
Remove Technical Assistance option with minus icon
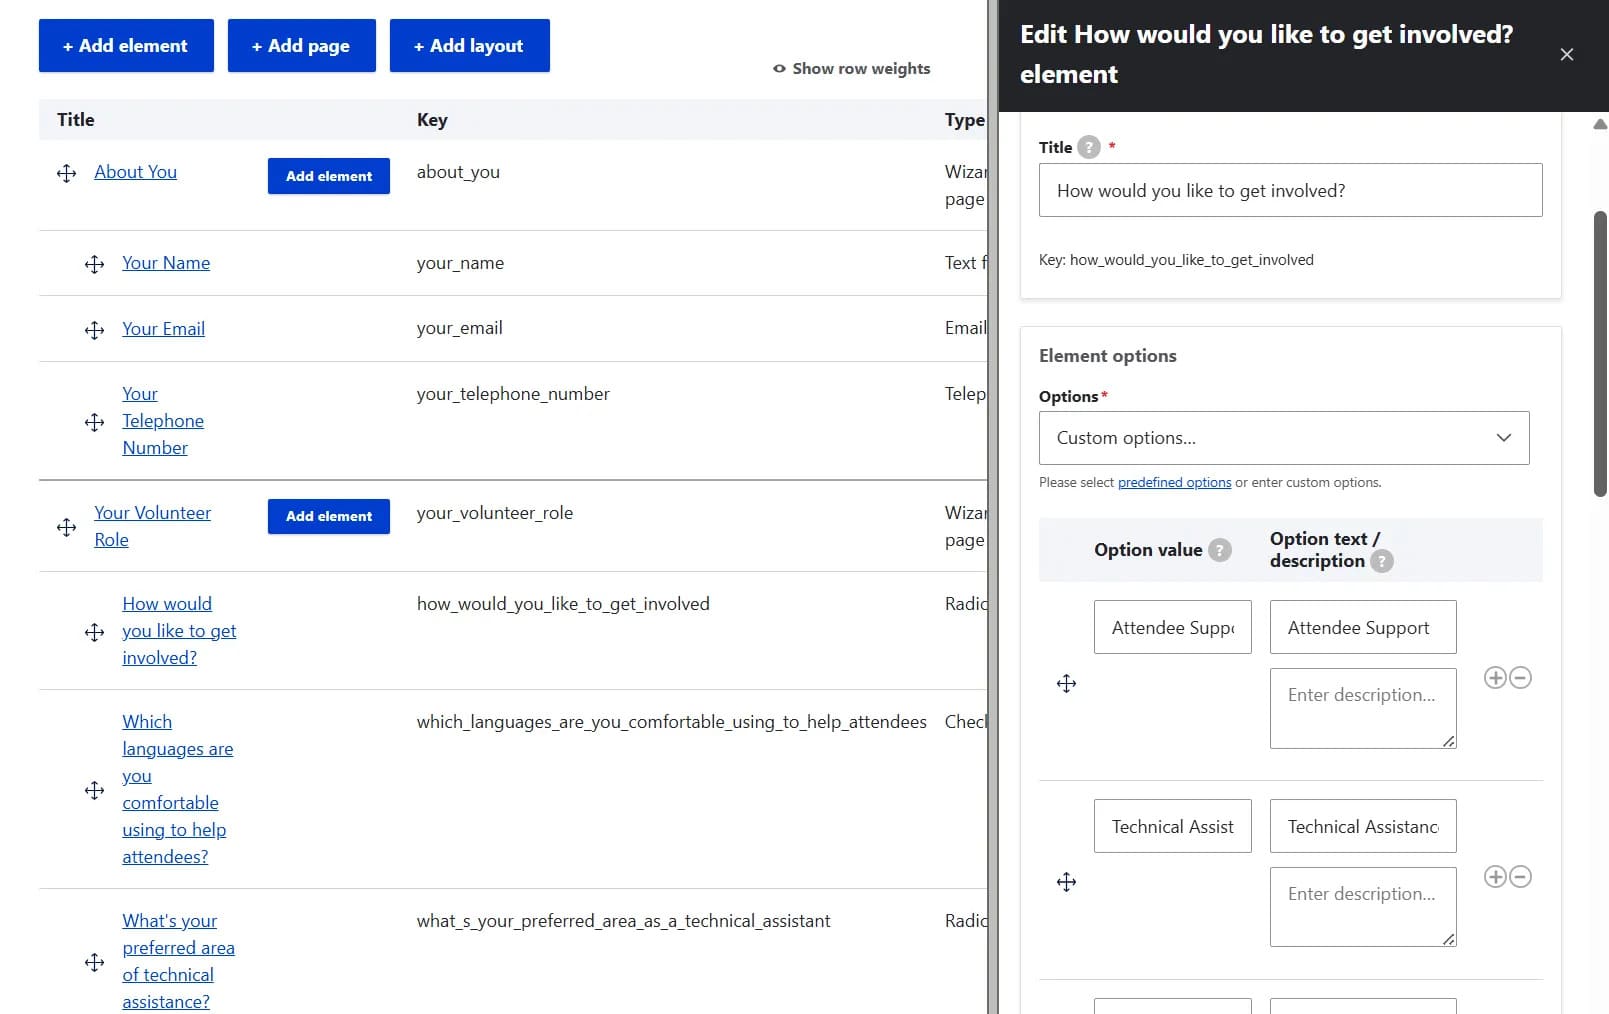pos(1521,877)
